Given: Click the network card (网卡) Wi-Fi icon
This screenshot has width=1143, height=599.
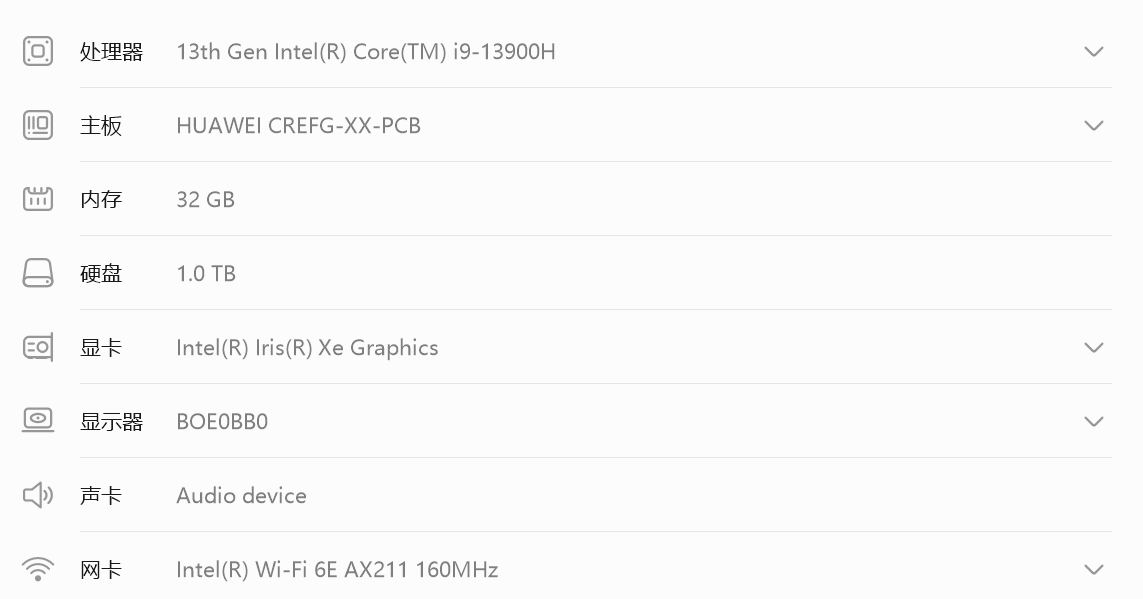Looking at the screenshot, I should pyautogui.click(x=38, y=569).
